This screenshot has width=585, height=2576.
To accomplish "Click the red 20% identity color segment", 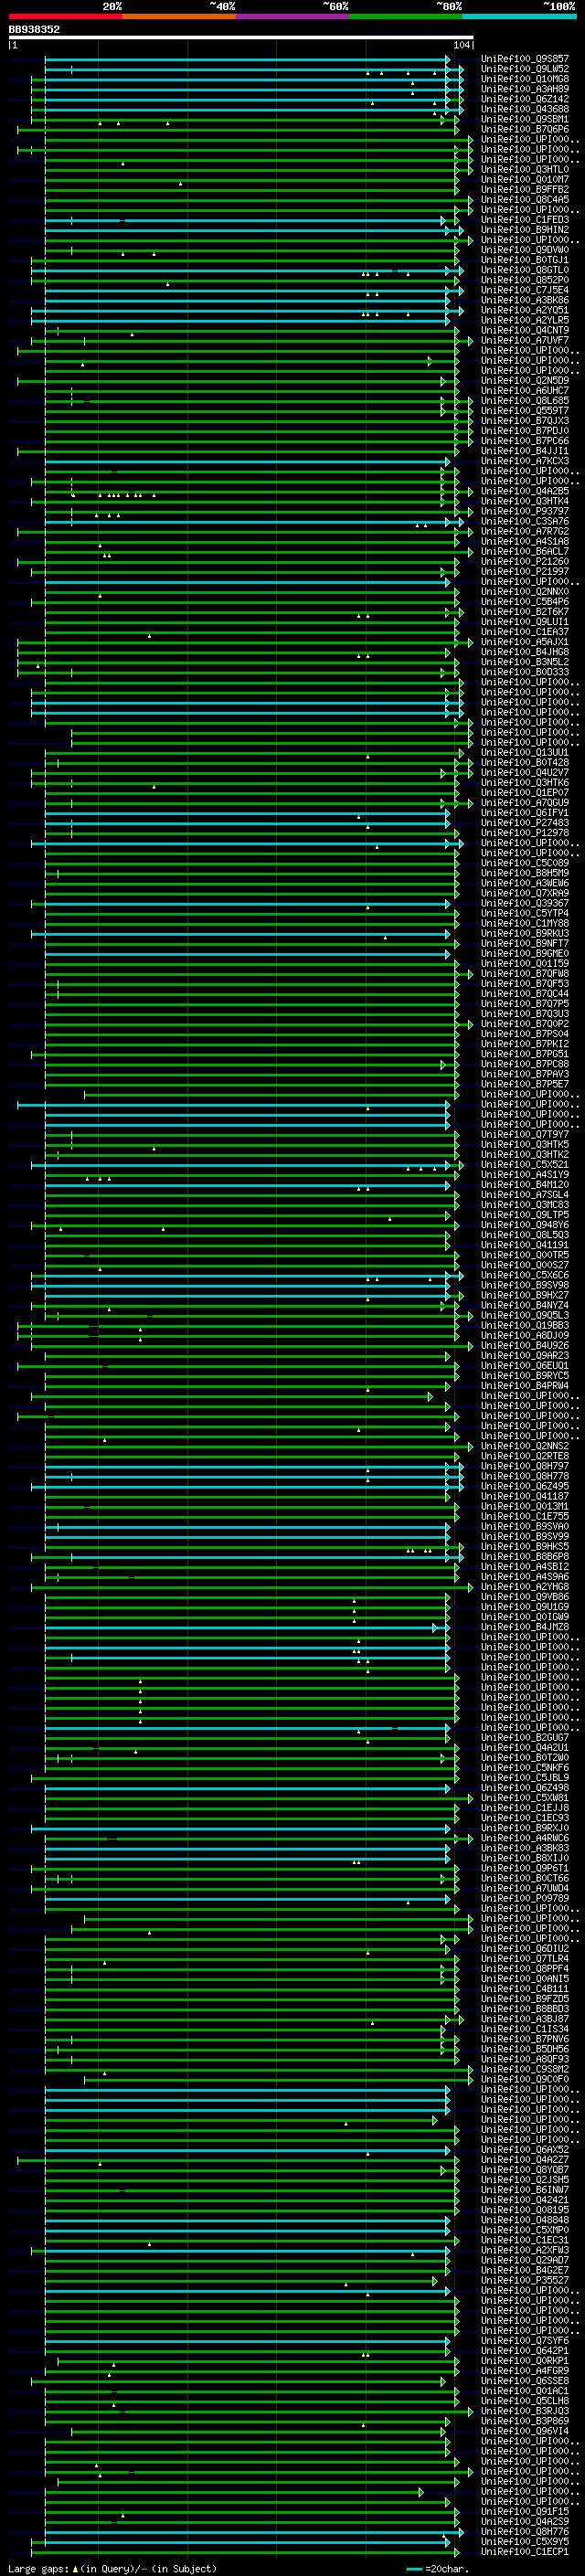I will click(65, 17).
